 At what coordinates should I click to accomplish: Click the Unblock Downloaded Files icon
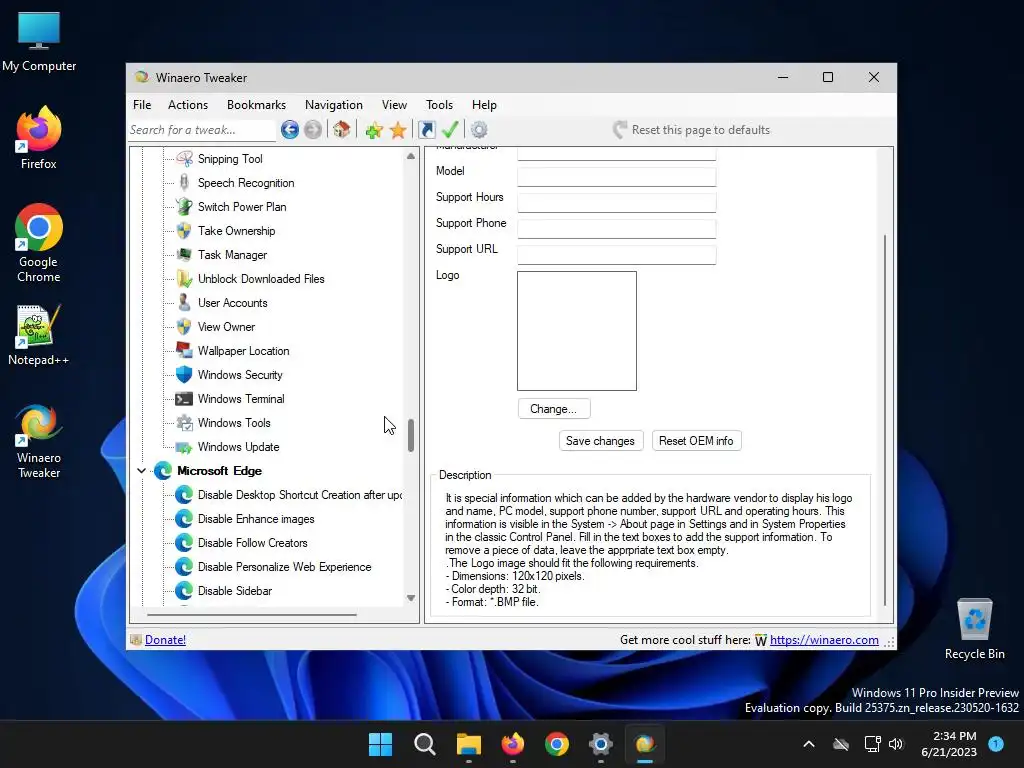point(184,279)
